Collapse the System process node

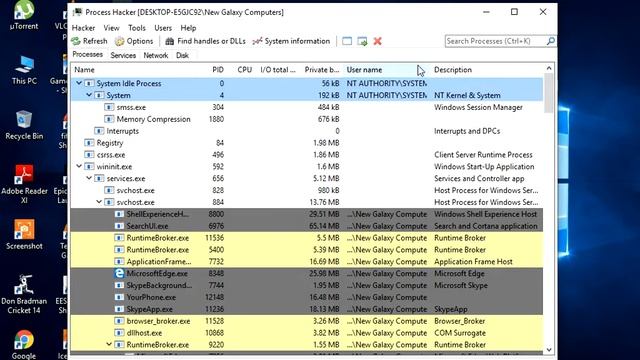(x=89, y=95)
